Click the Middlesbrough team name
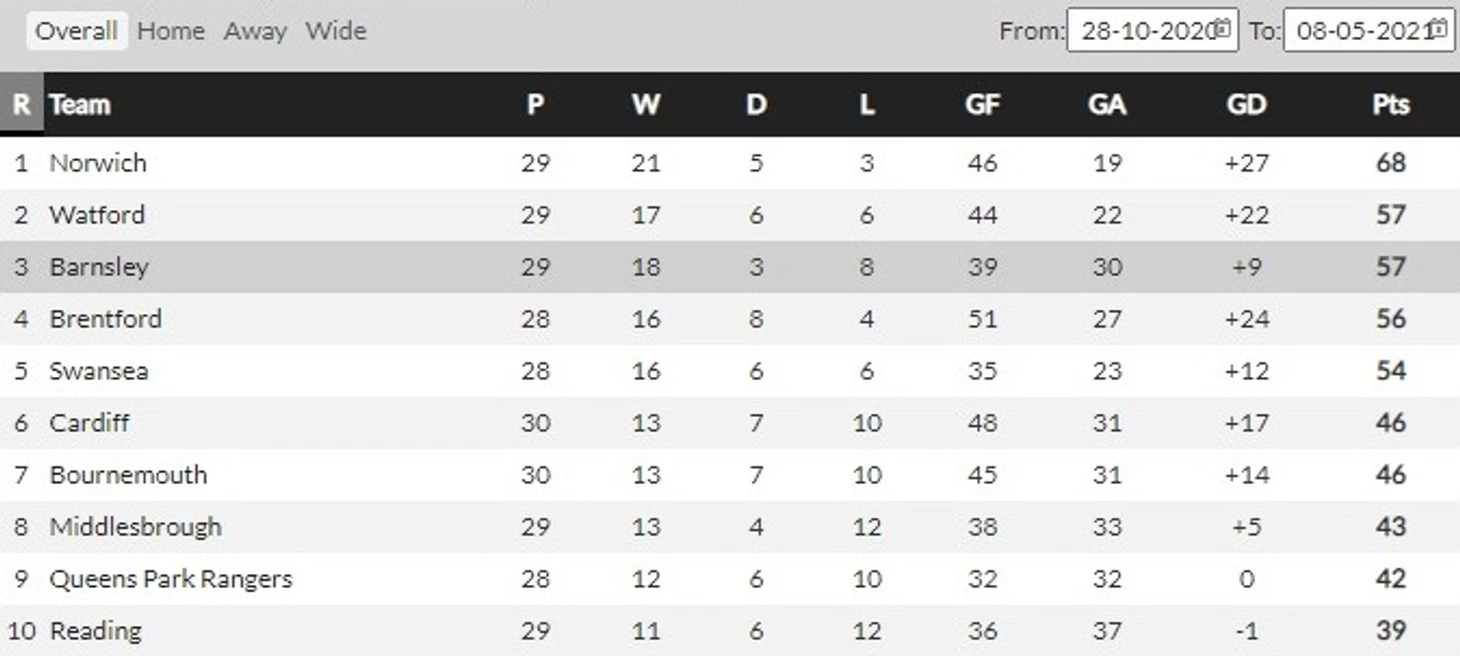The height and width of the screenshot is (656, 1460). point(135,527)
